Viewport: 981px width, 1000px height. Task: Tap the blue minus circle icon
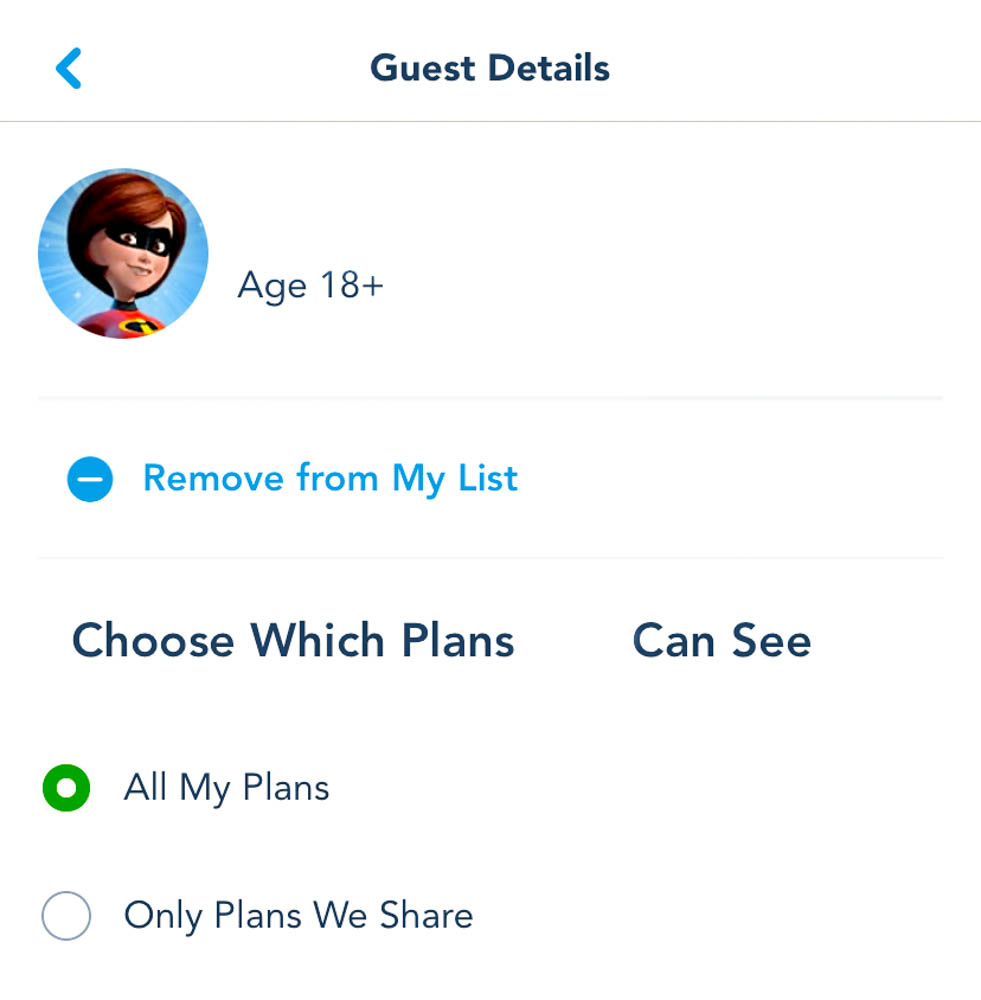pyautogui.click(x=90, y=479)
